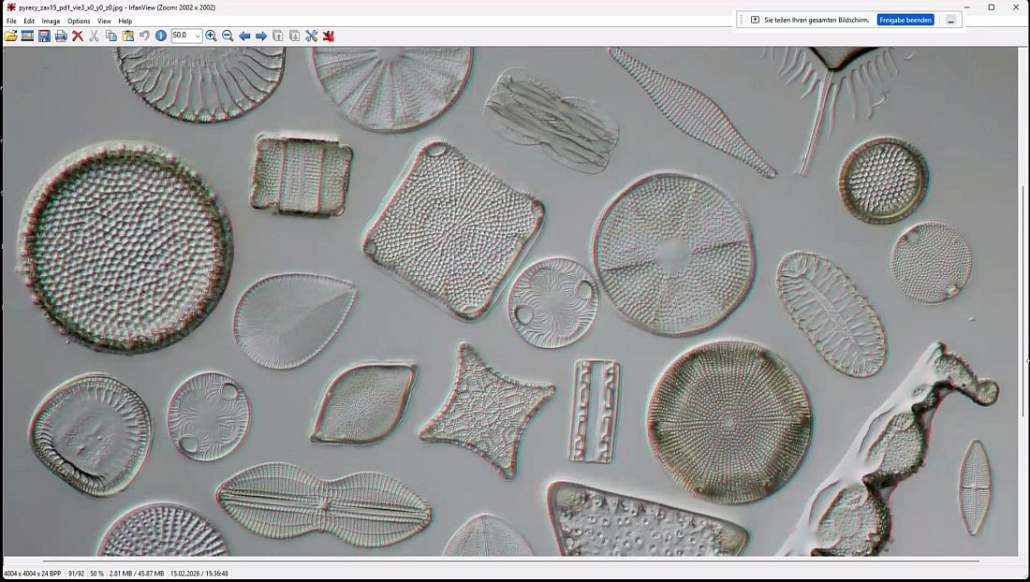Go to next image with right arrow
1030x582 pixels.
click(261, 36)
